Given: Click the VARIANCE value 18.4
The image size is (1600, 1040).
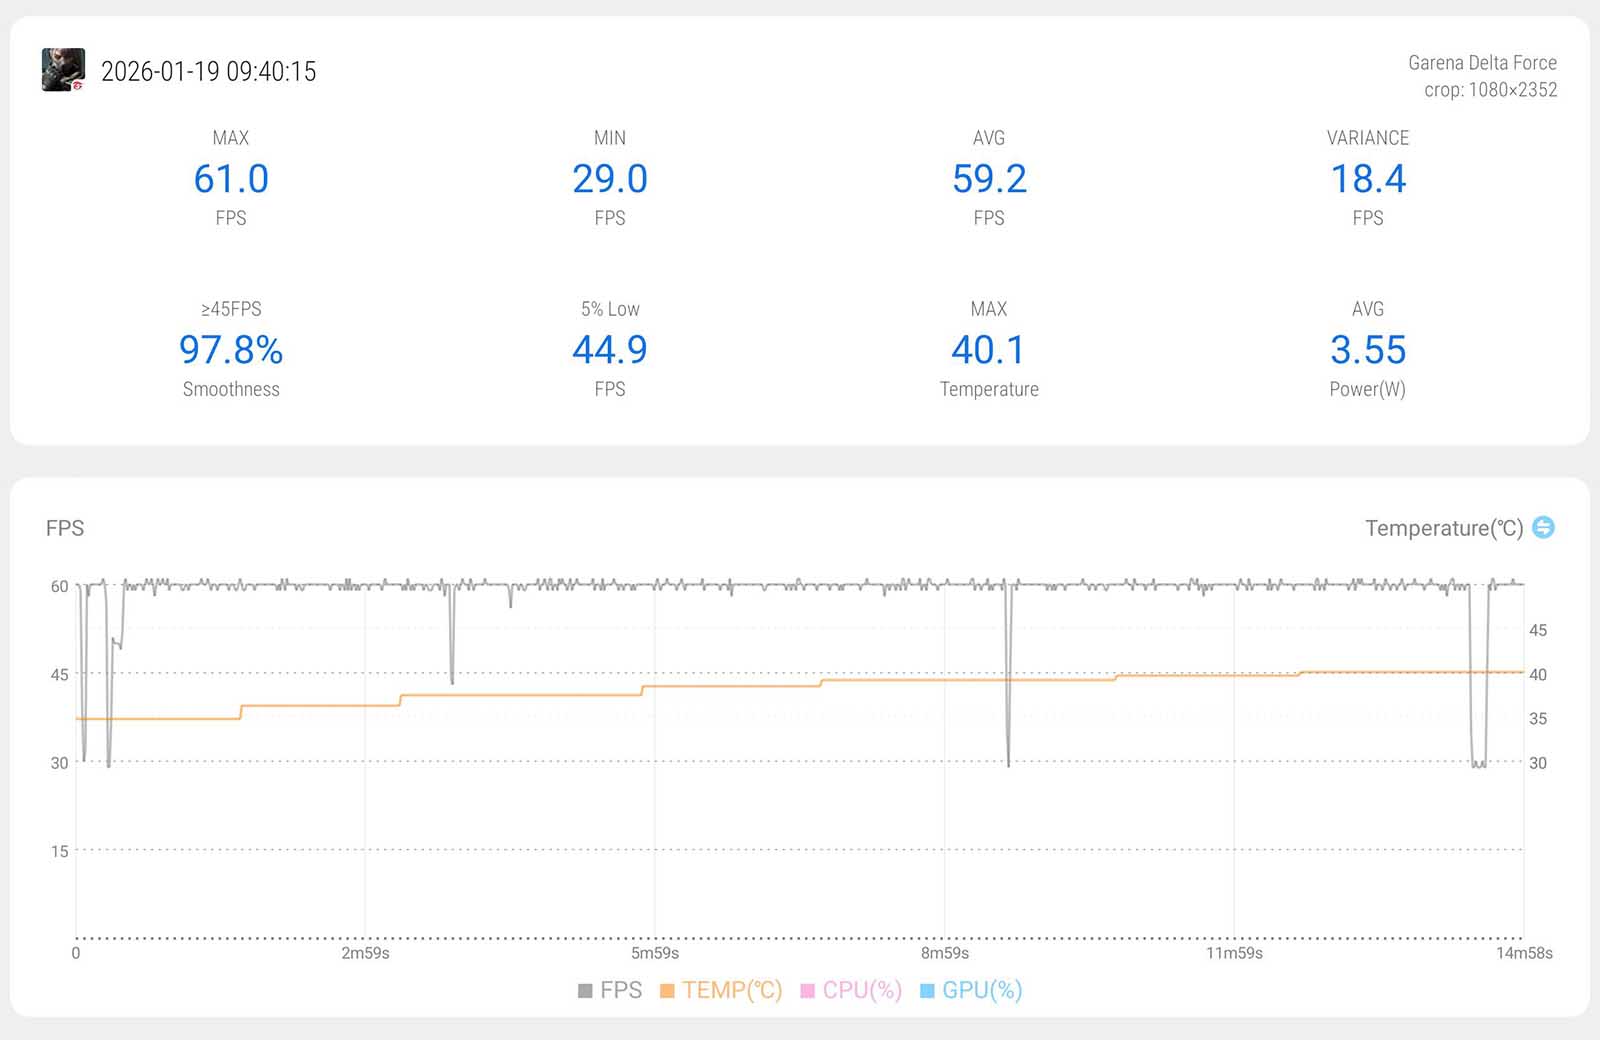Looking at the screenshot, I should pyautogui.click(x=1368, y=179).
